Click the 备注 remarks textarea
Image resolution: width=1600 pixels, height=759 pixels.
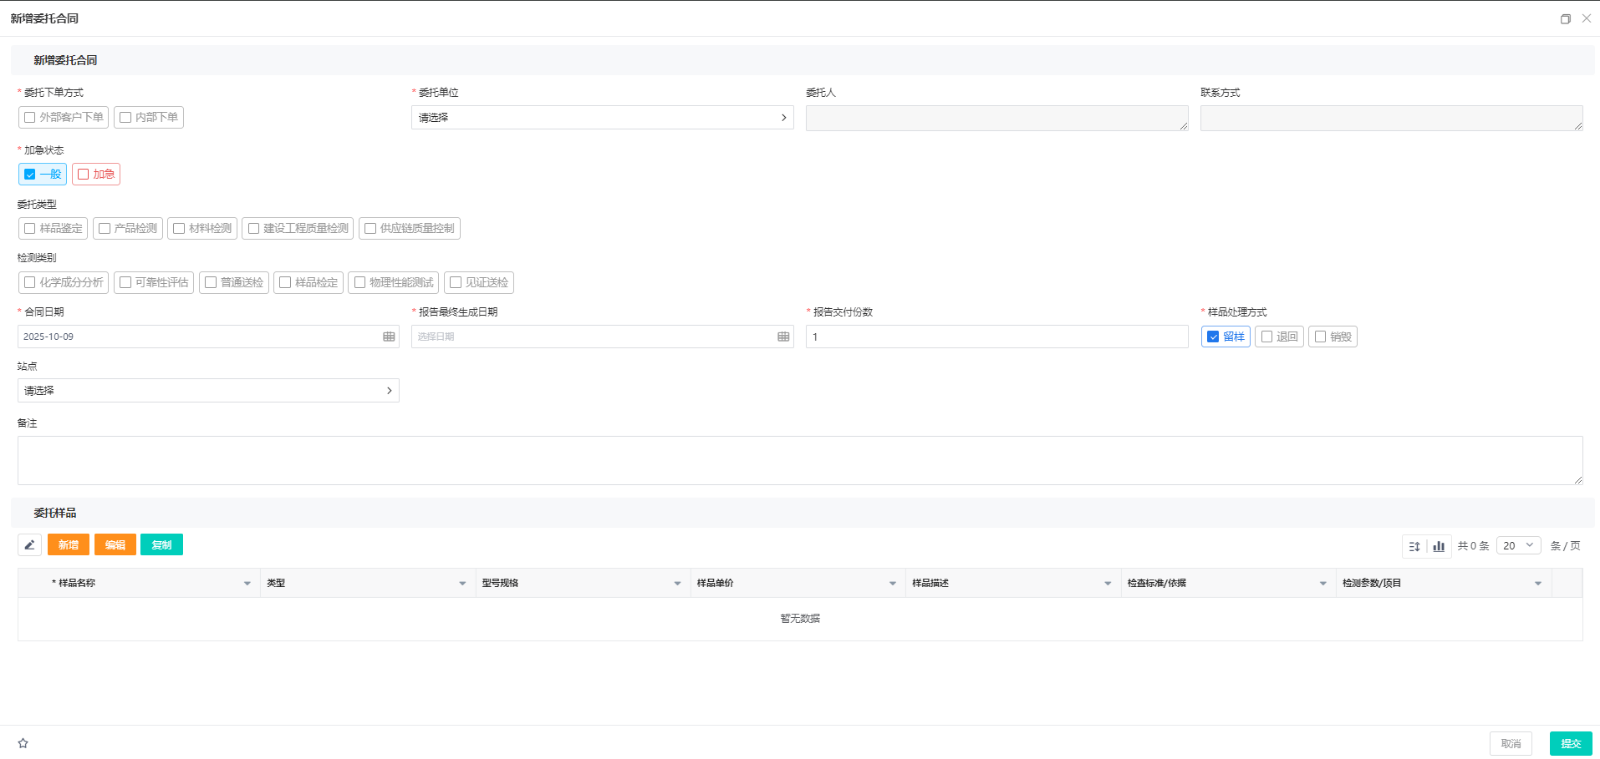pyautogui.click(x=800, y=461)
